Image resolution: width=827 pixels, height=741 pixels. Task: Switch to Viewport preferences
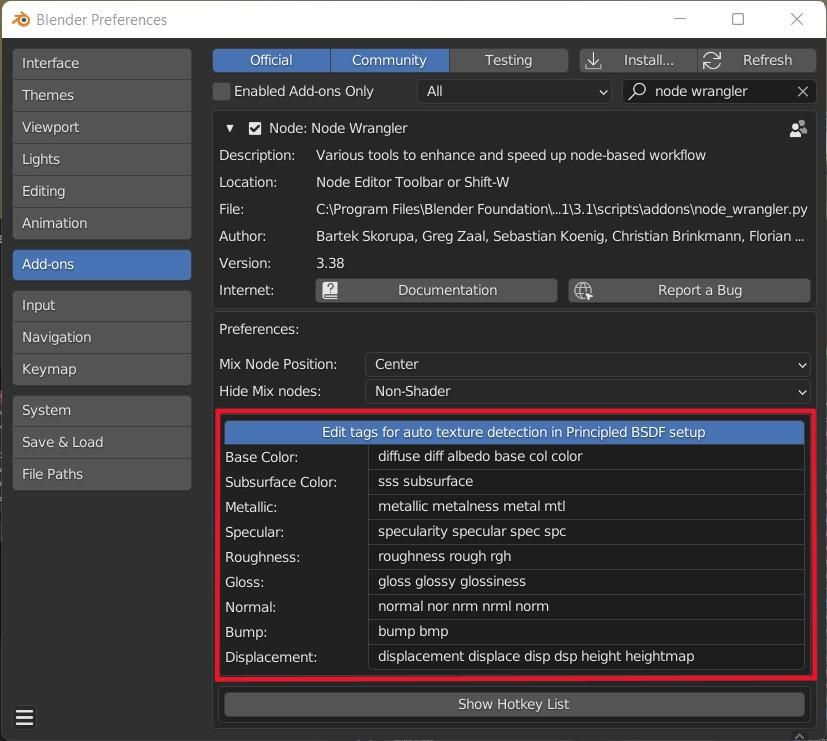pos(102,127)
